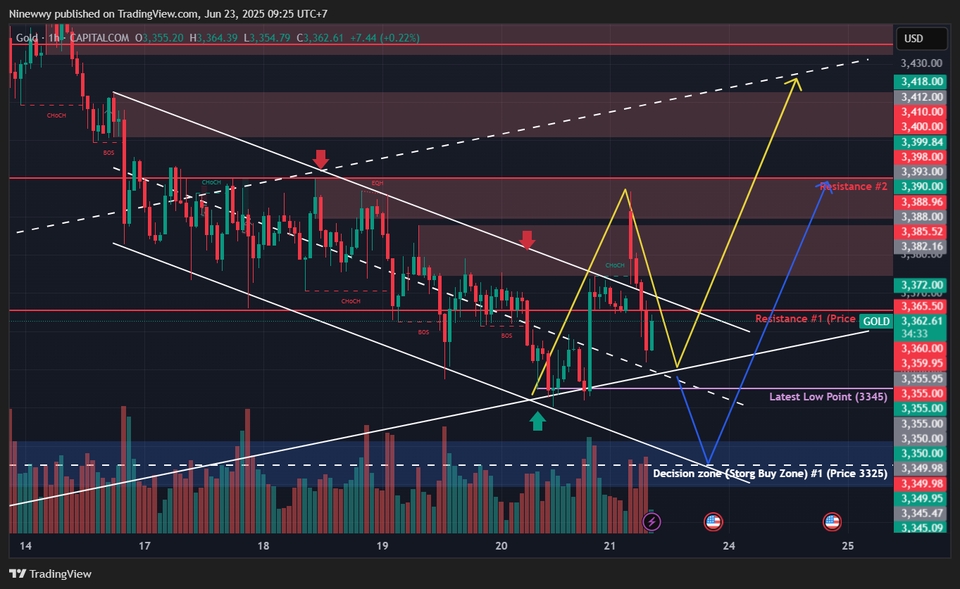Select the 'Decision zone' buy zone label
960x589 pixels.
pyautogui.click(x=770, y=473)
